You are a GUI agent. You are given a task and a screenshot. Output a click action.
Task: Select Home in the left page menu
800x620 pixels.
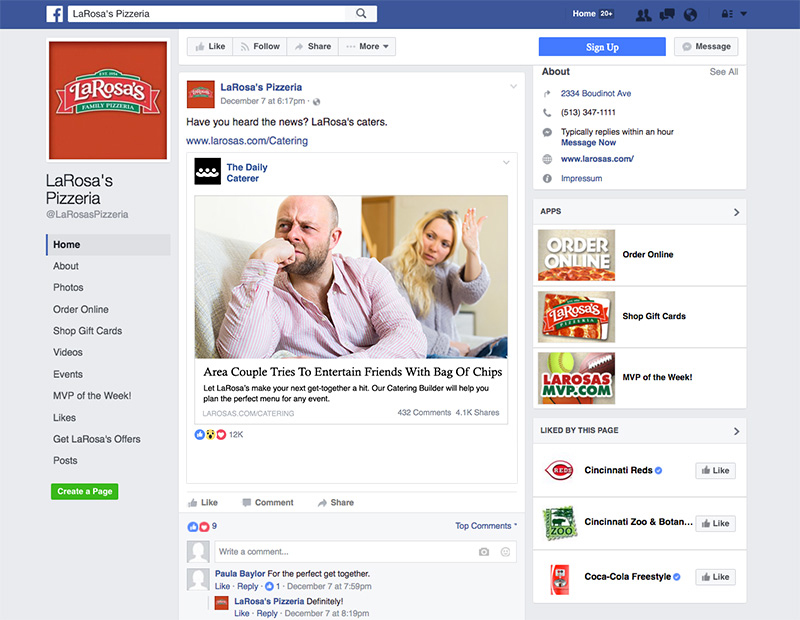pos(108,245)
